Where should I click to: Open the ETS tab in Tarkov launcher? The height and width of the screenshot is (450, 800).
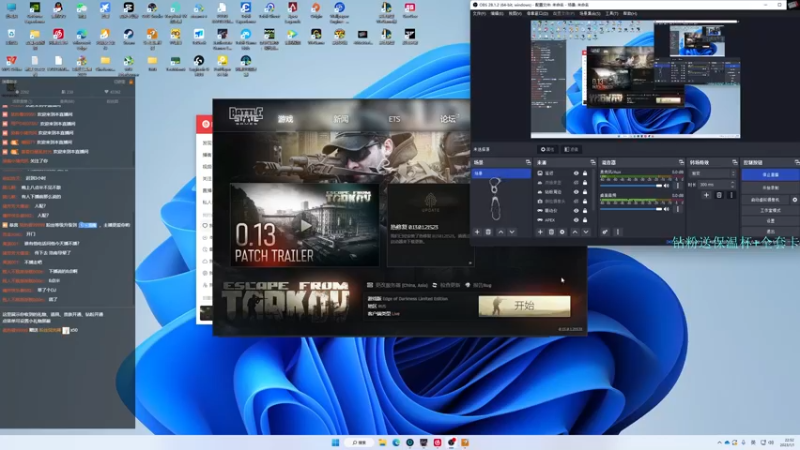click(x=394, y=119)
